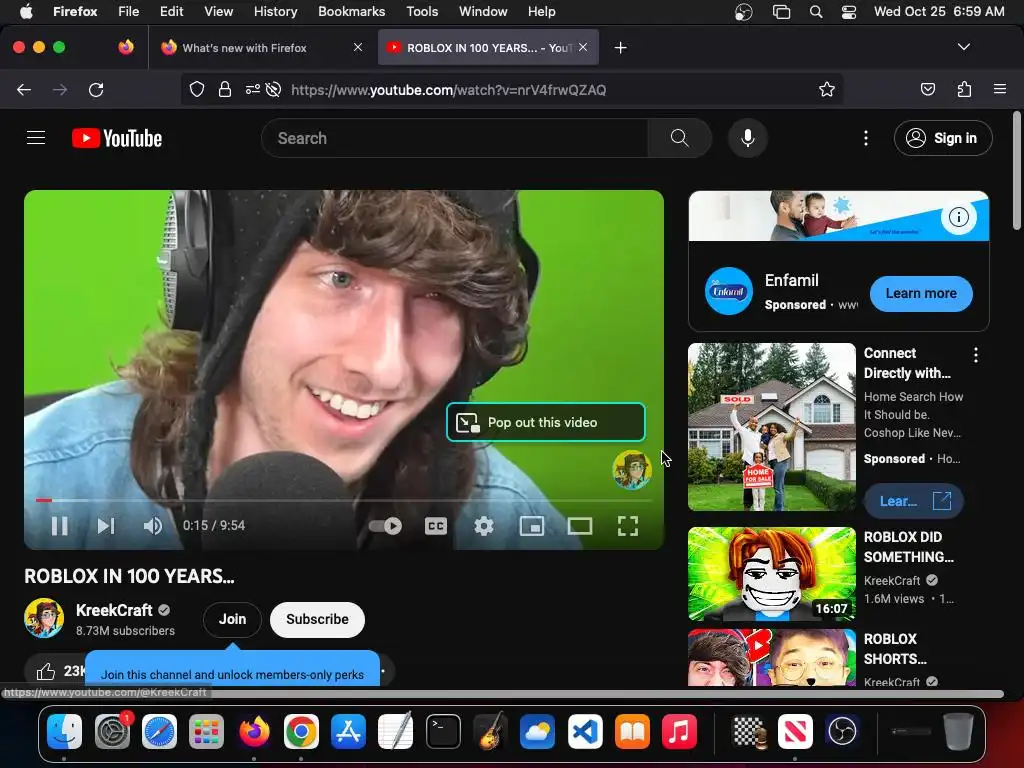List all tabs dropdown arrow
The height and width of the screenshot is (768, 1024).
(963, 47)
